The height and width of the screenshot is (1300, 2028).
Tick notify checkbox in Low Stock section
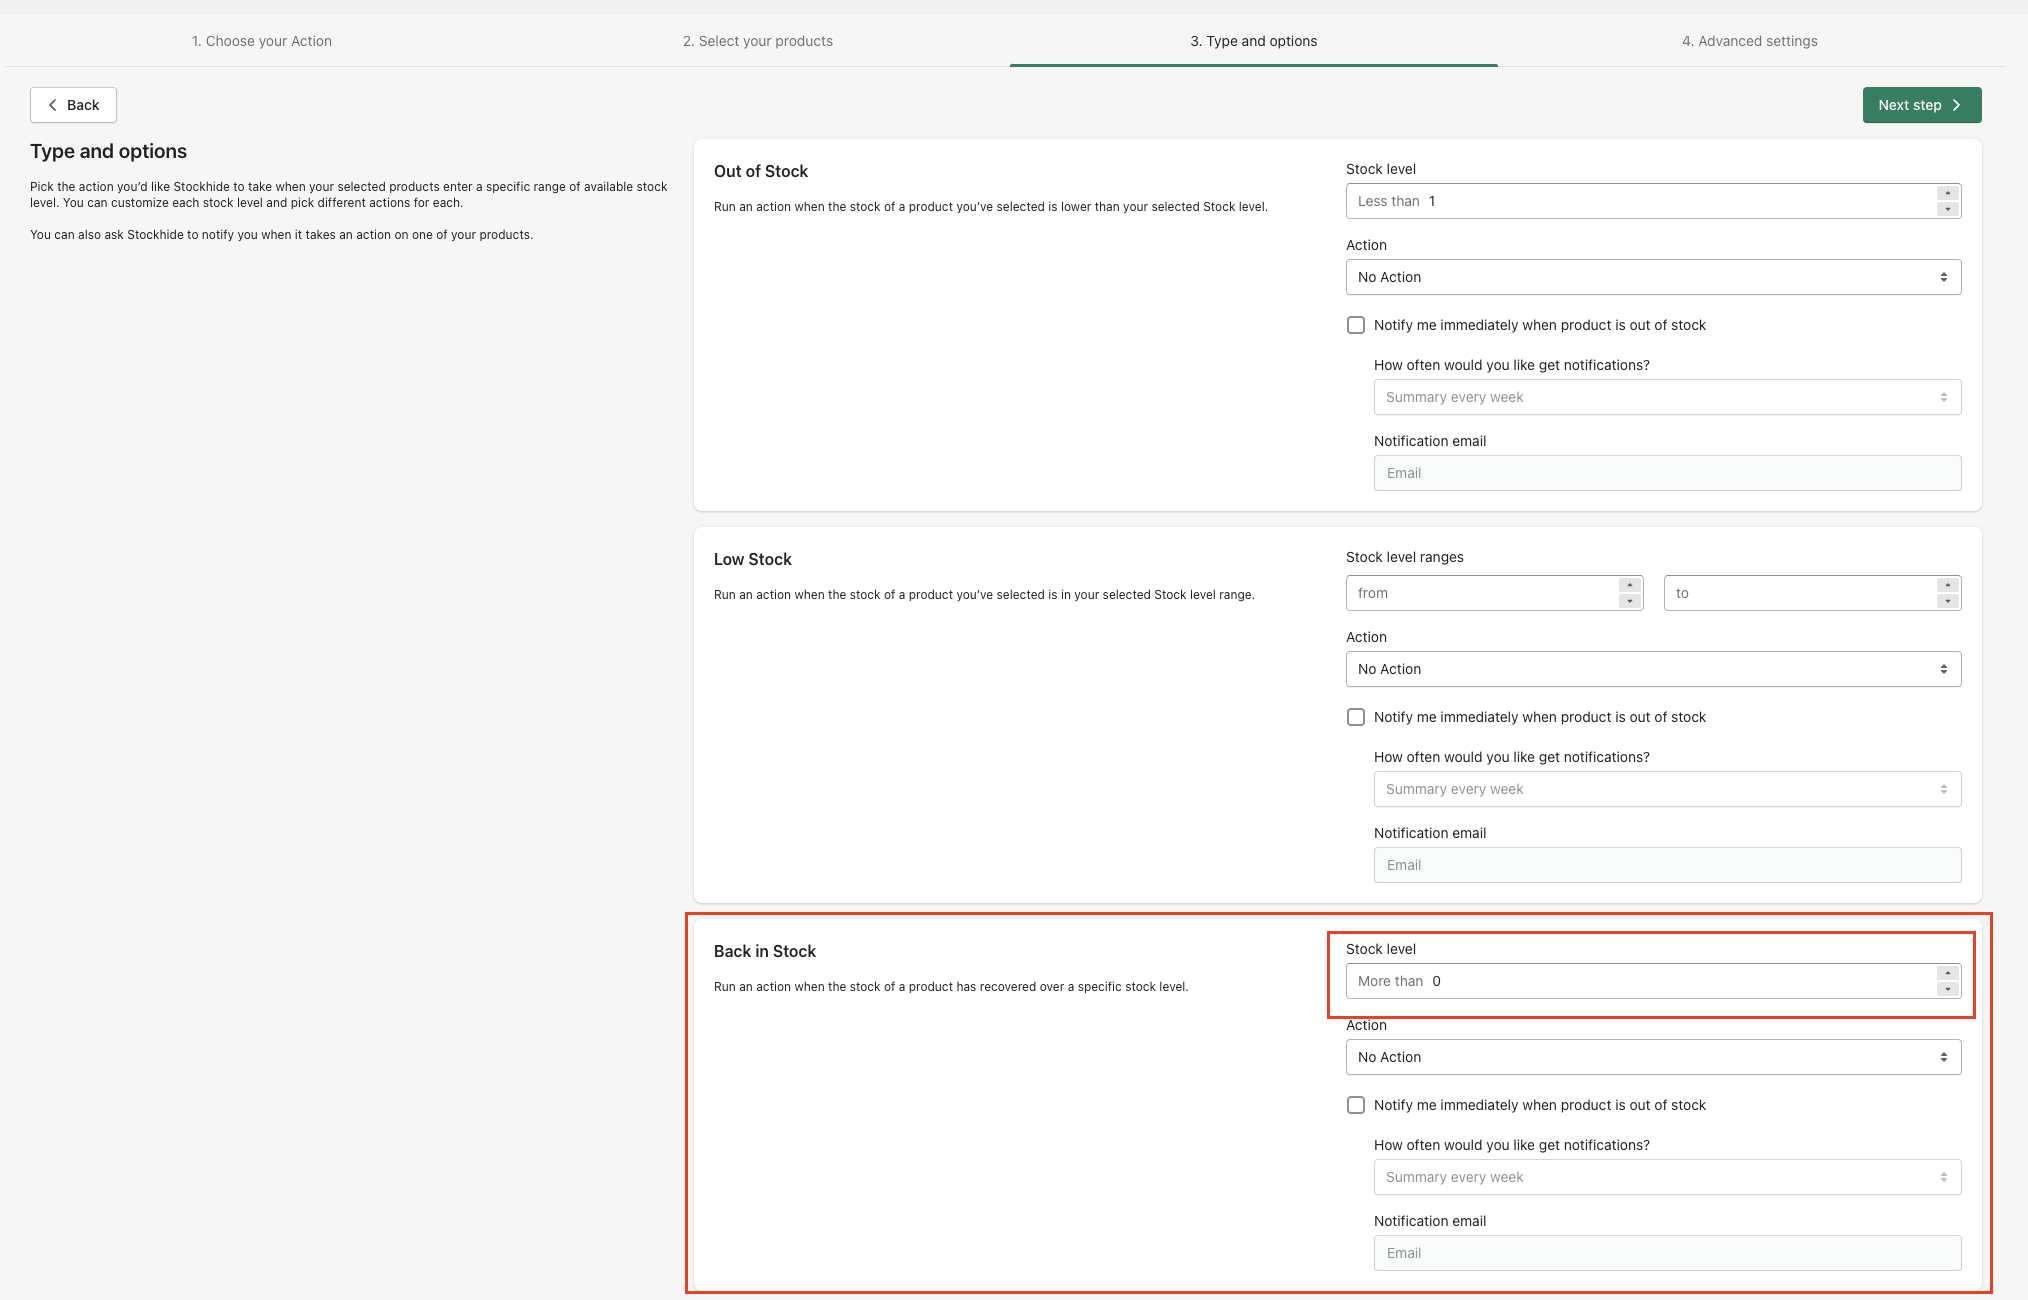point(1356,717)
